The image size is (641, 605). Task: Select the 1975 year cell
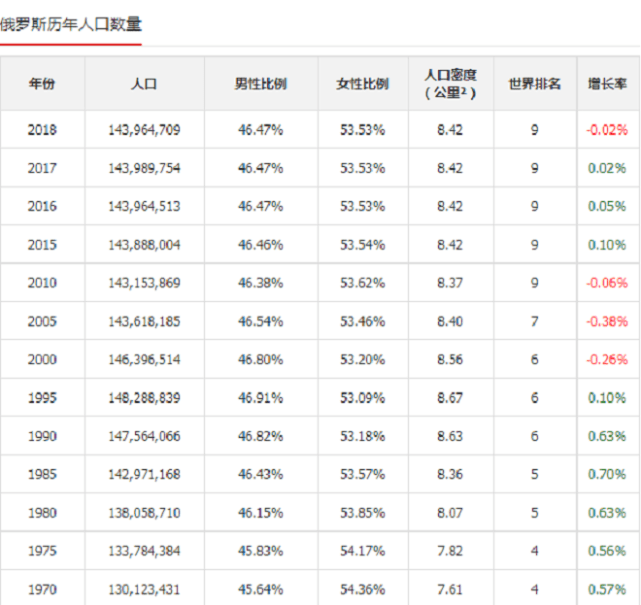(42, 551)
